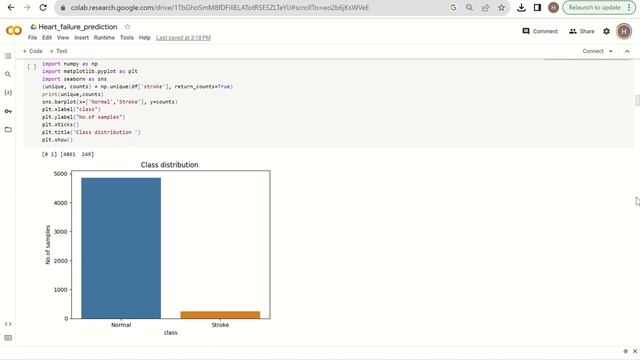Open the browser zoom magnifier icon
Viewport: 640px width, 360px height.
pyautogui.click(x=469, y=8)
